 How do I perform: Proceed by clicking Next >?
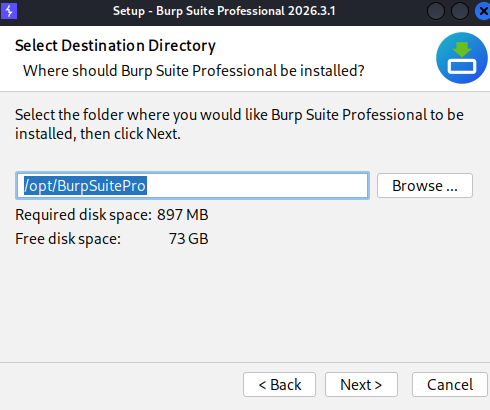point(361,385)
